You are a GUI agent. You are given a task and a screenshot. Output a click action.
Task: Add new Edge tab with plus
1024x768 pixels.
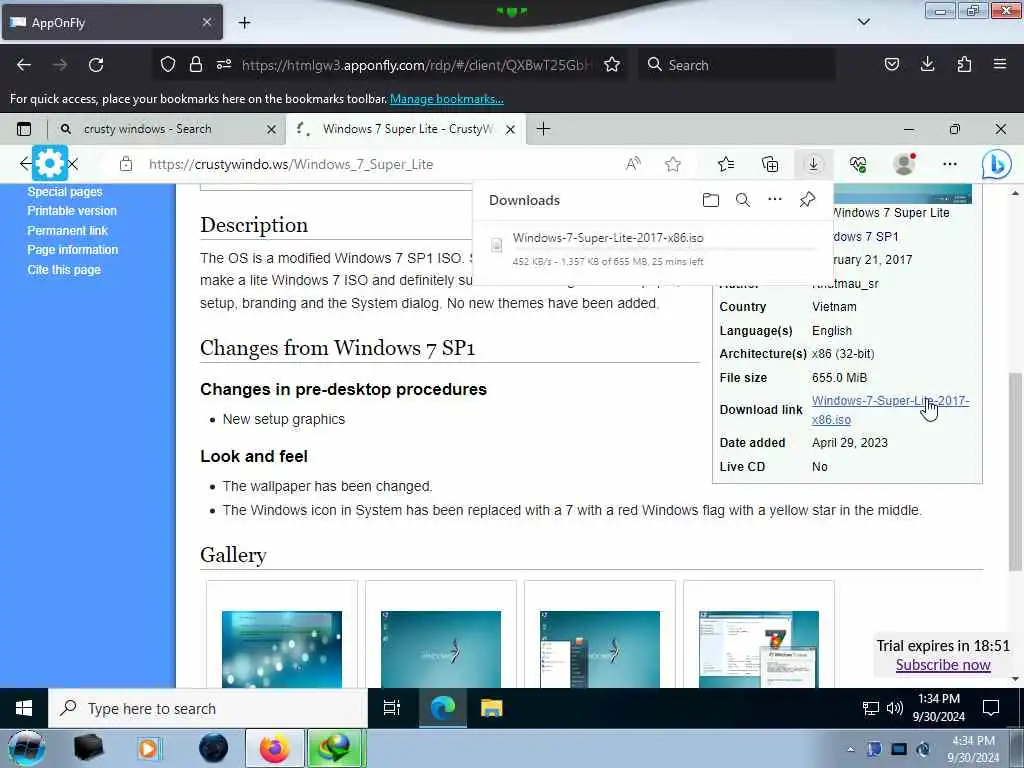543,129
